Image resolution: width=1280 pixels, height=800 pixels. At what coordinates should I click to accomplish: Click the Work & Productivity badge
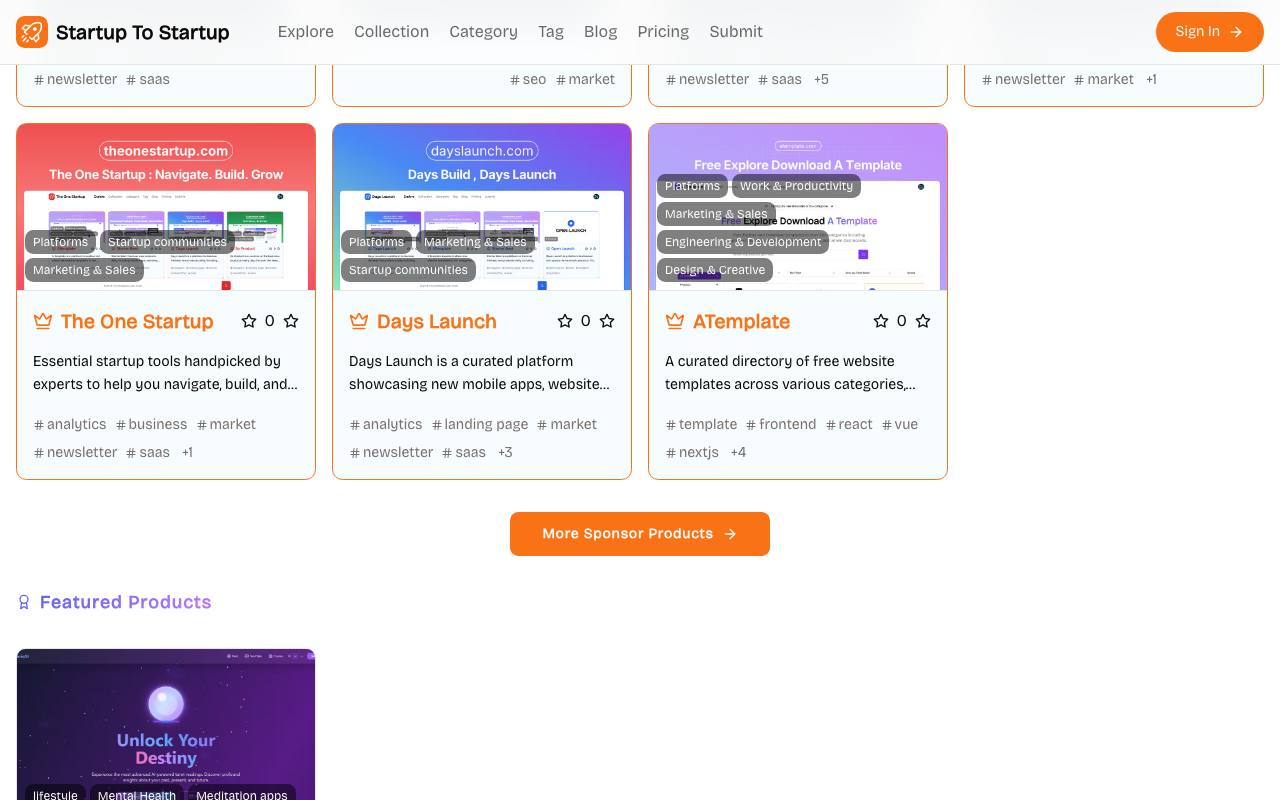(x=796, y=186)
